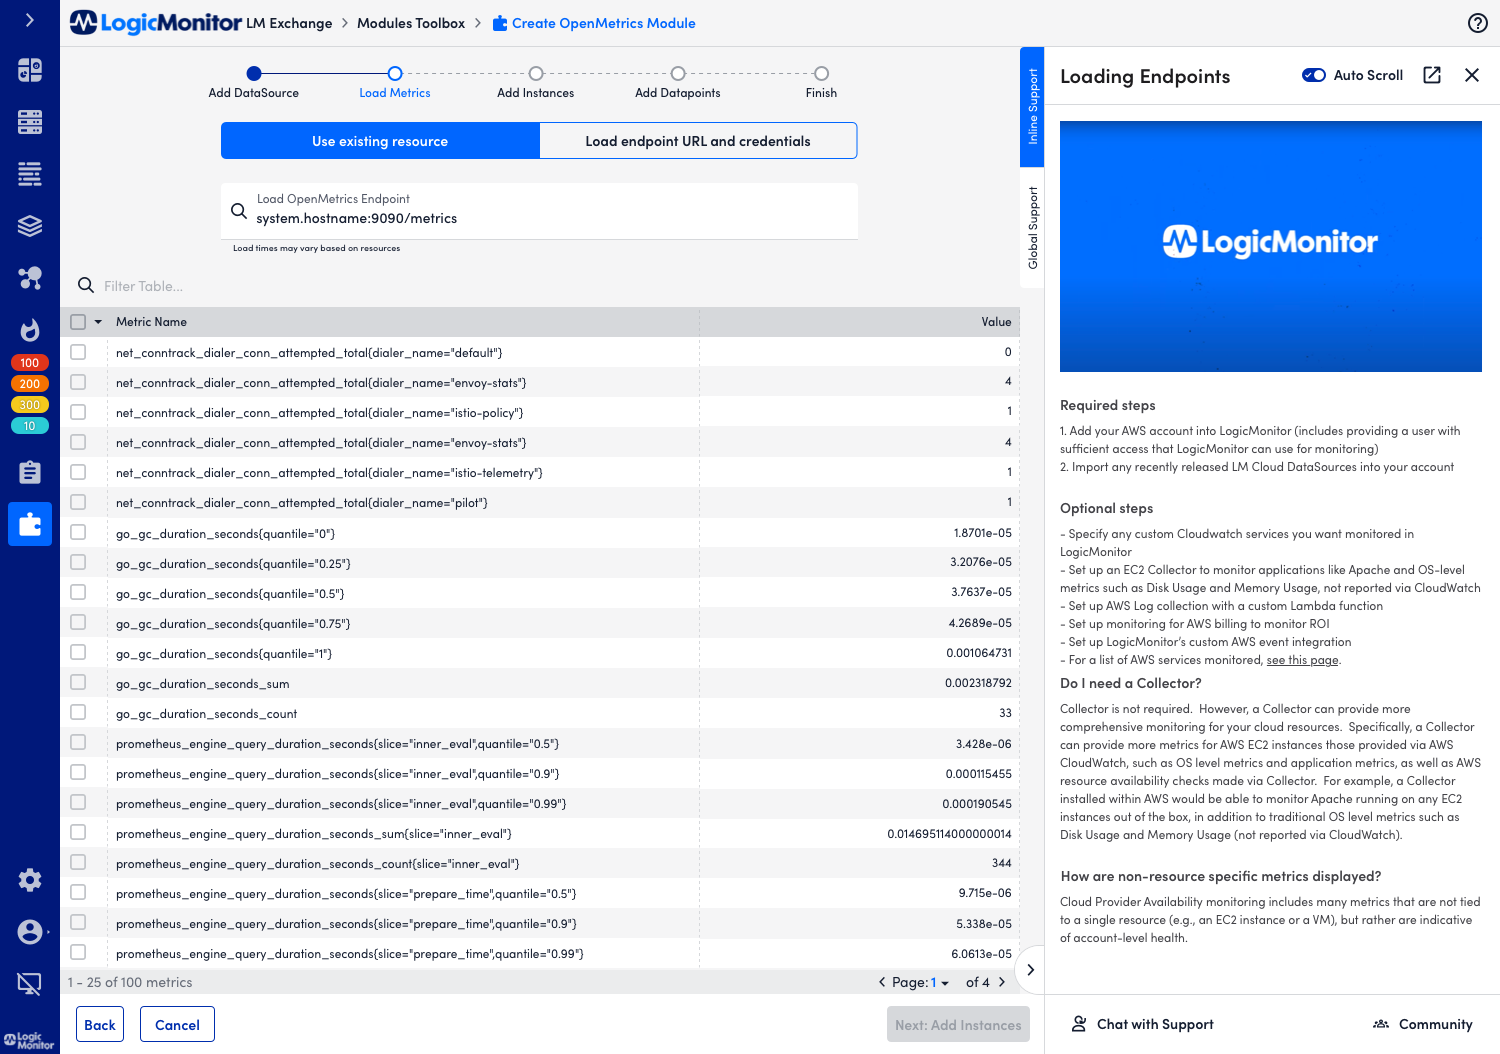Open the Alerts flame icon in sidebar
The width and height of the screenshot is (1500, 1054).
[30, 330]
